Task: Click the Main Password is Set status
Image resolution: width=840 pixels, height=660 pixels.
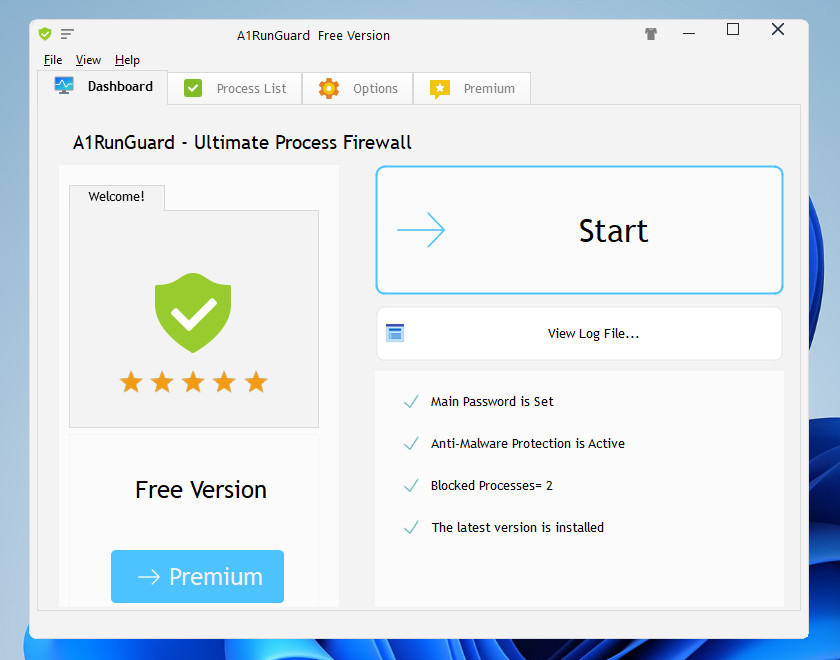Action: (492, 401)
